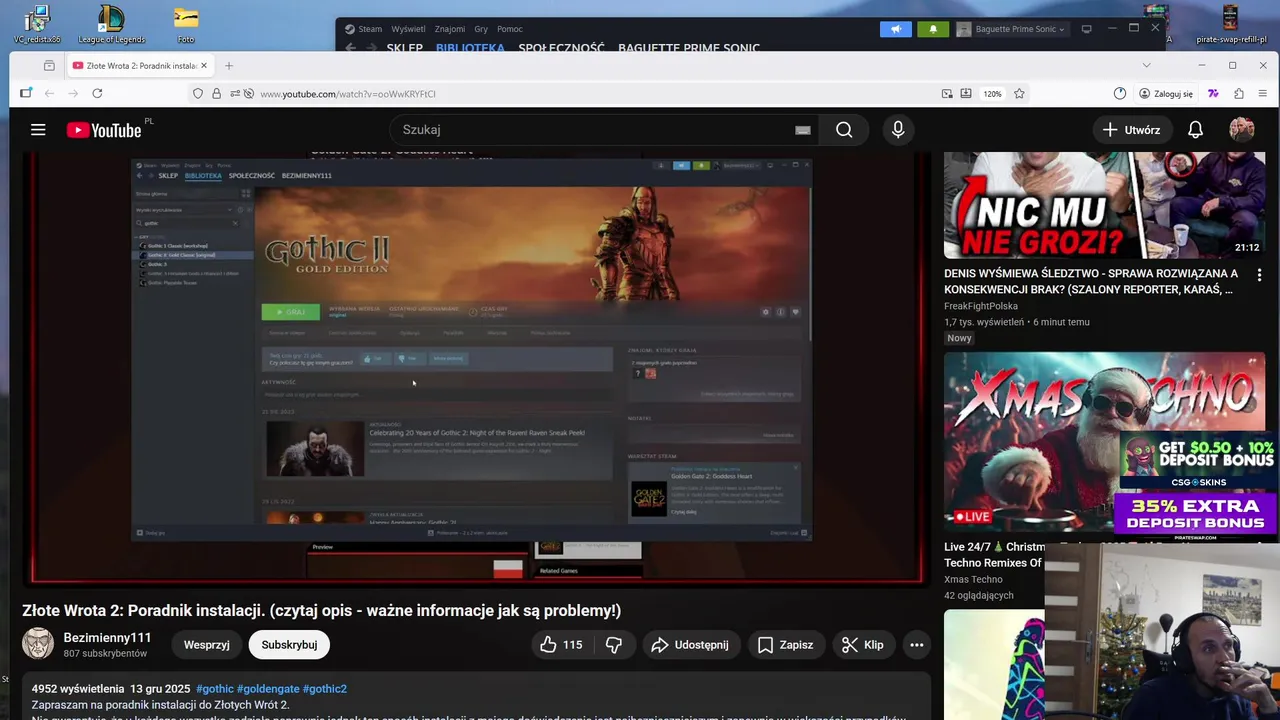Viewport: 1280px width, 720px height.
Task: Click the #gothic2 hashtag link
Action: pyautogui.click(x=324, y=689)
